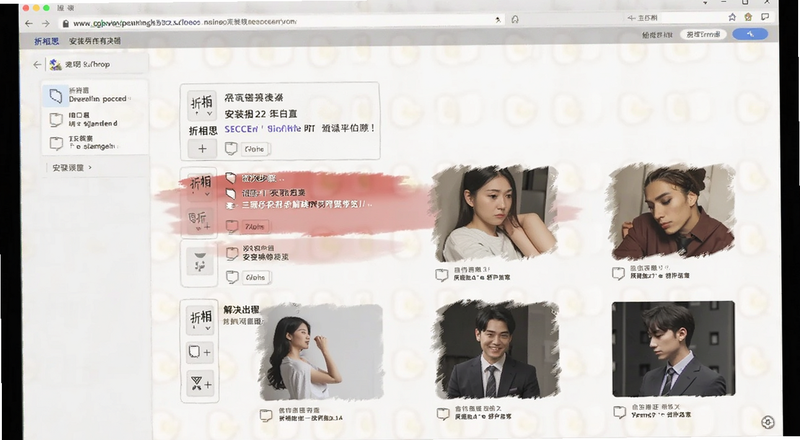Click the sidebar back arrow
Screen dimensions: 800x440
(37, 65)
